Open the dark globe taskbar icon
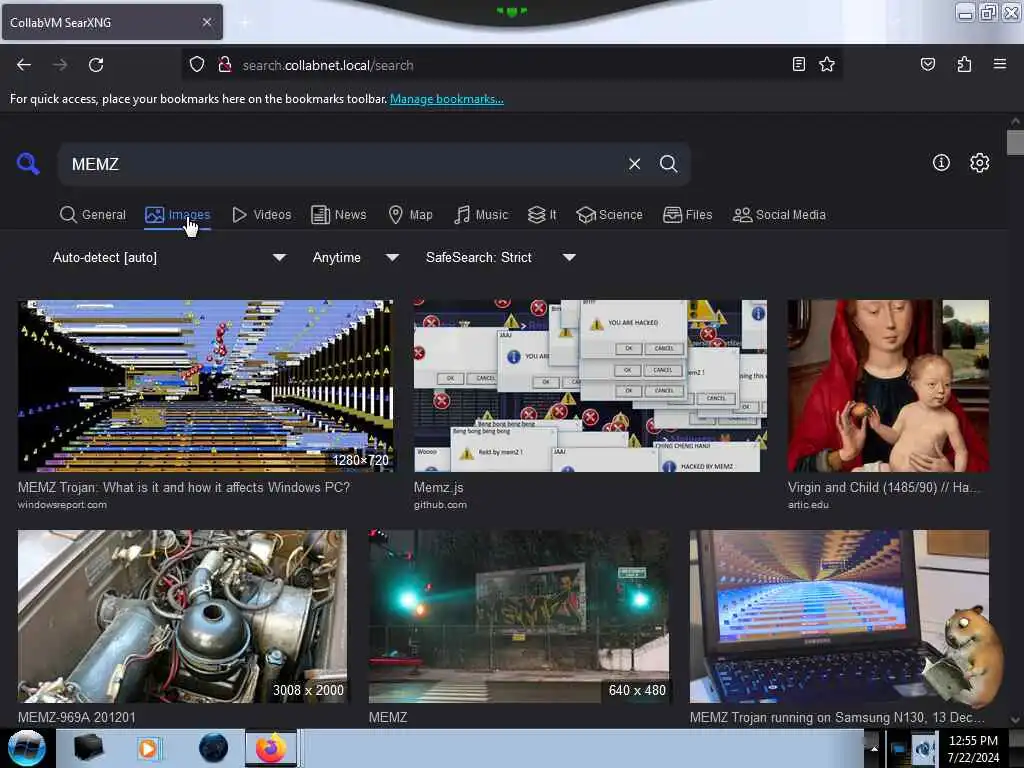This screenshot has height=768, width=1024. click(x=213, y=748)
